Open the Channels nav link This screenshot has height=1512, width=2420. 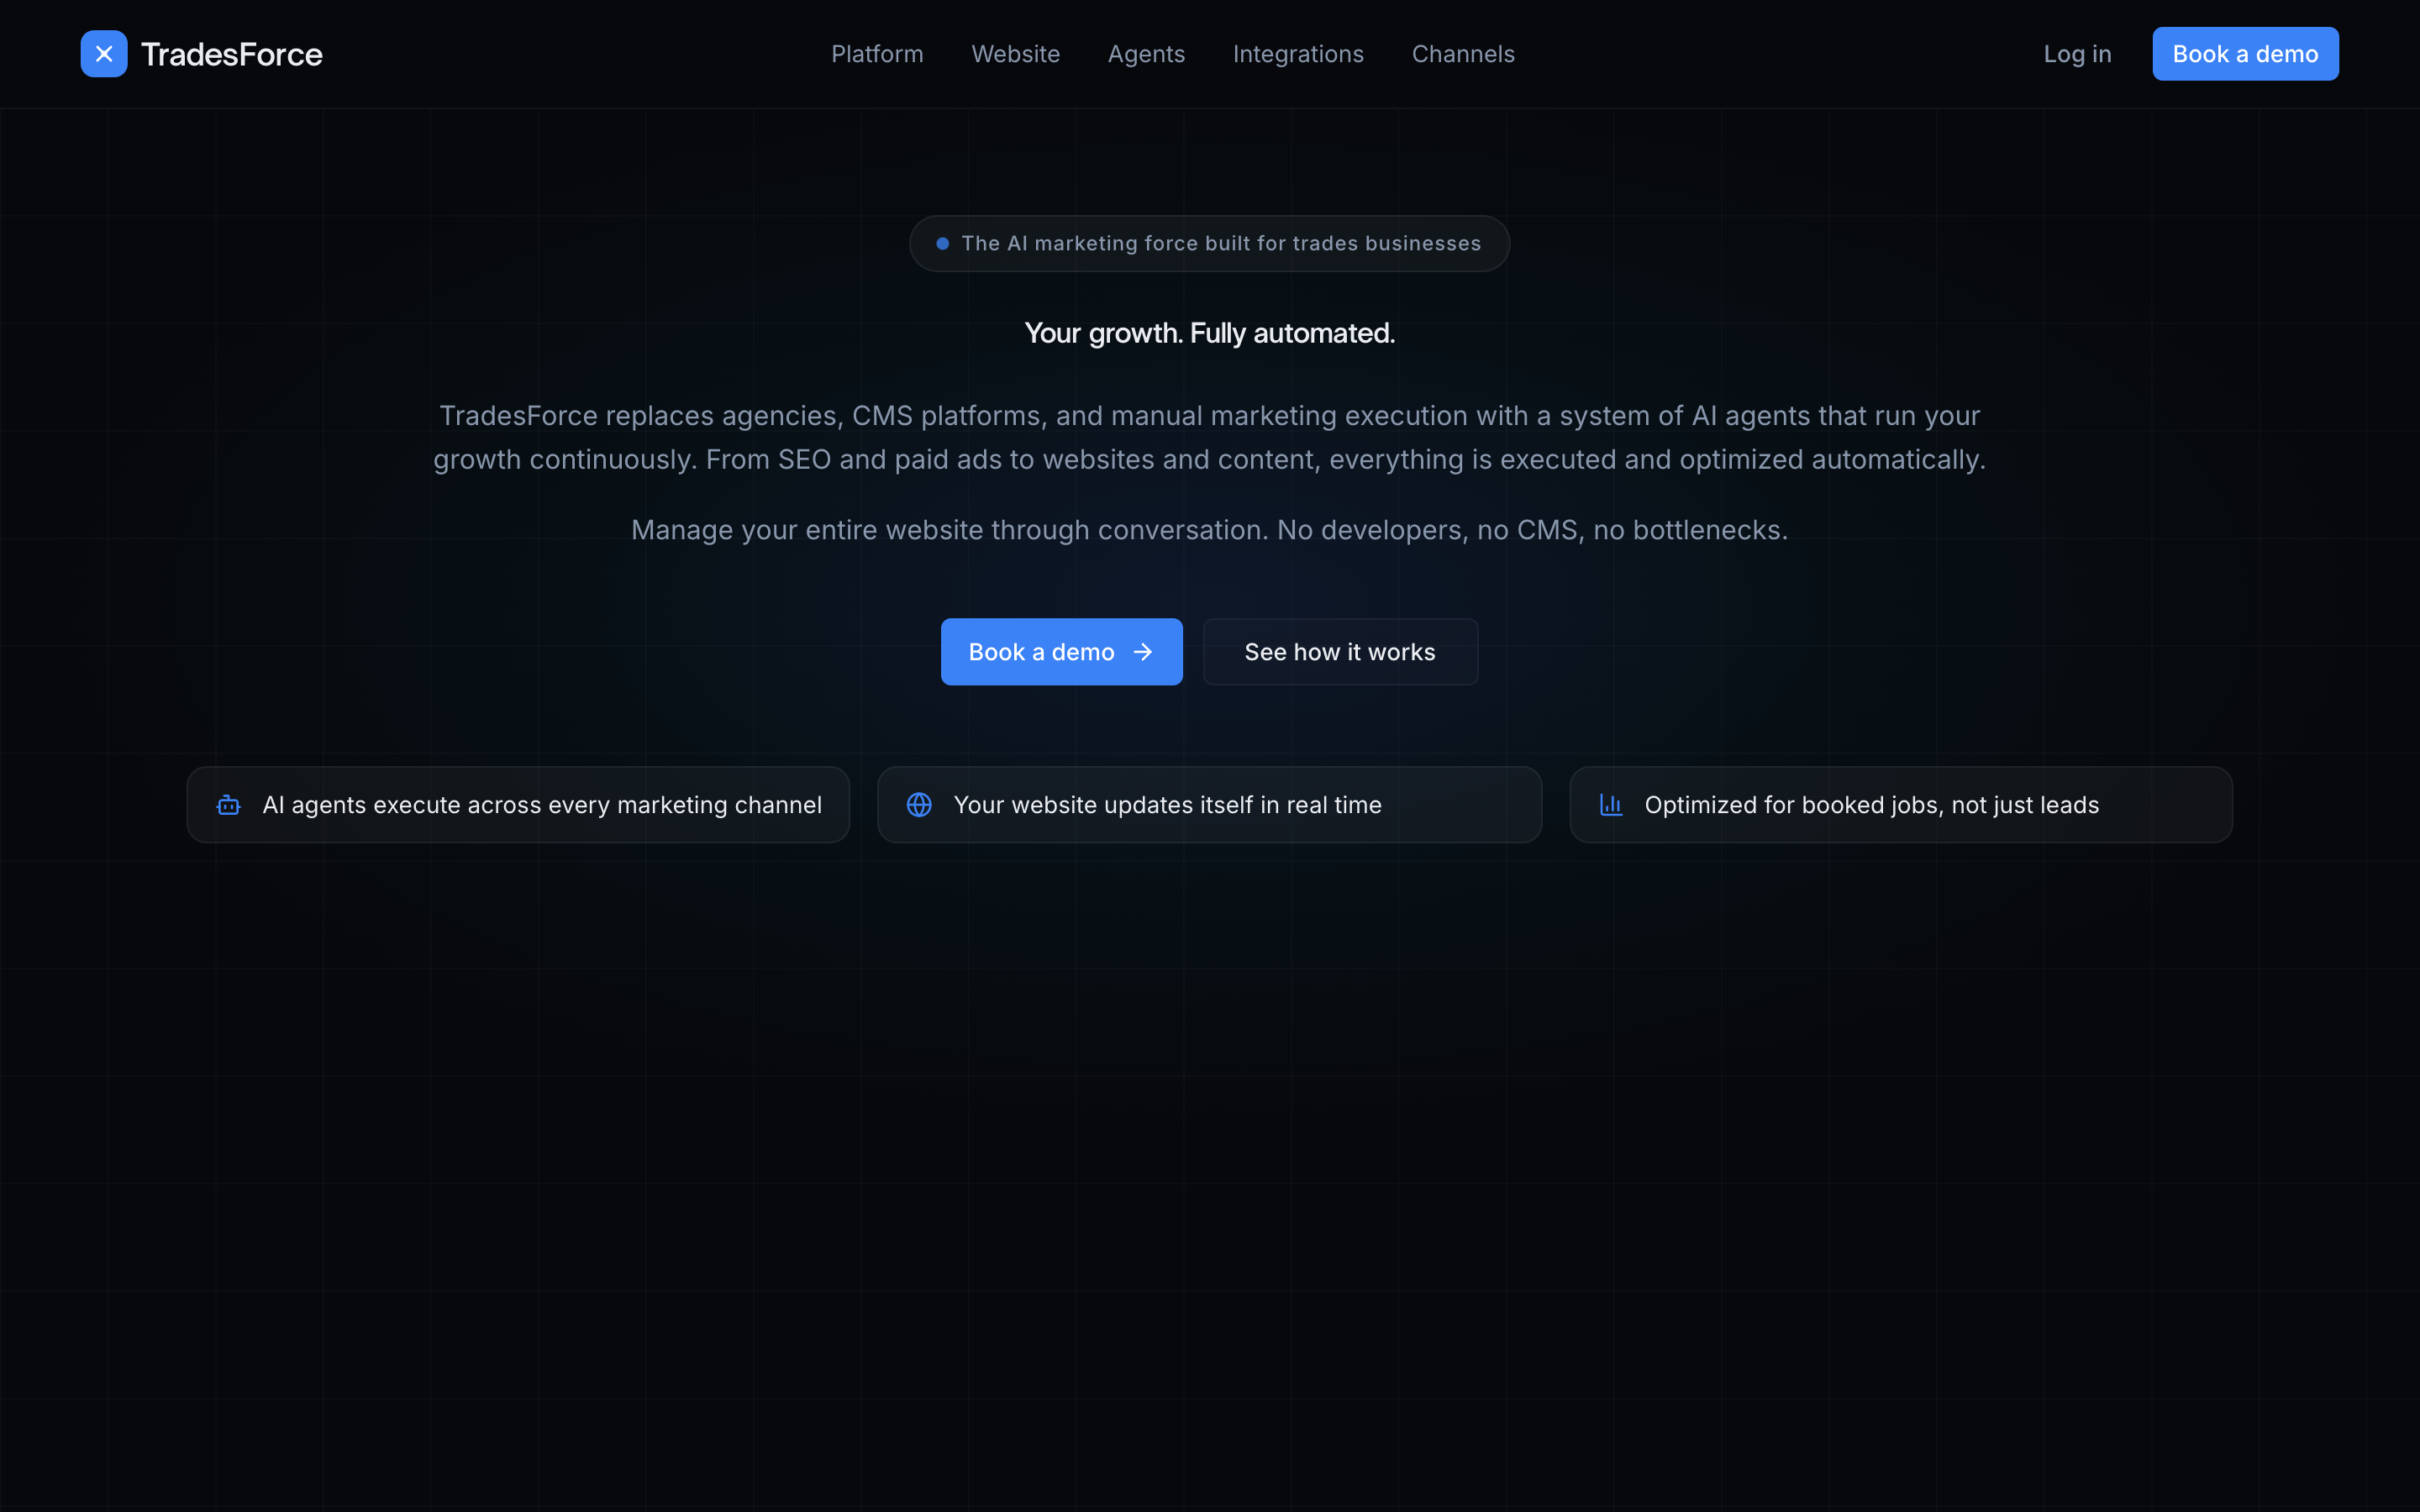point(1463,54)
